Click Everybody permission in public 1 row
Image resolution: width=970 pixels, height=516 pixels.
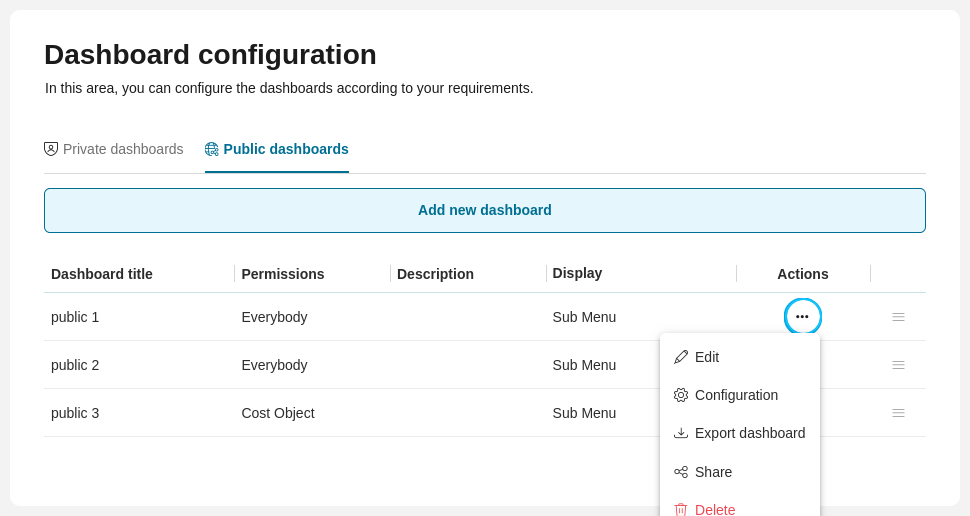point(274,317)
